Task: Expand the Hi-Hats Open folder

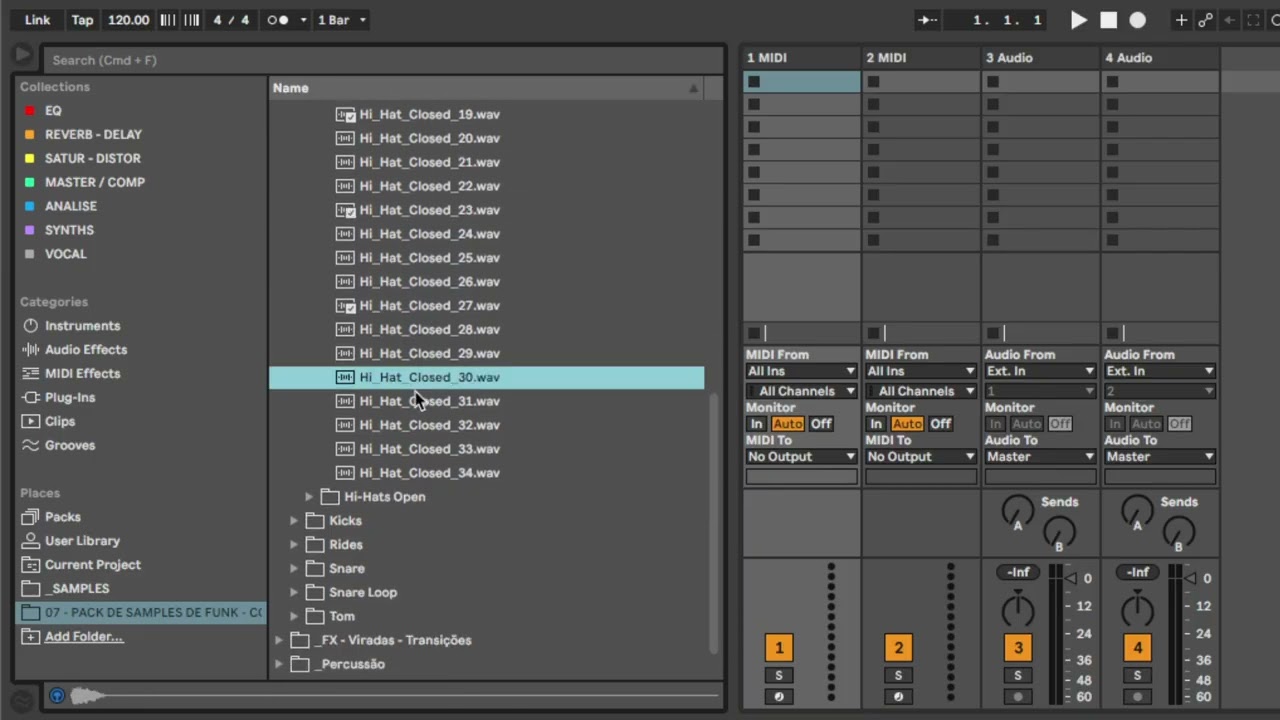Action: [309, 497]
